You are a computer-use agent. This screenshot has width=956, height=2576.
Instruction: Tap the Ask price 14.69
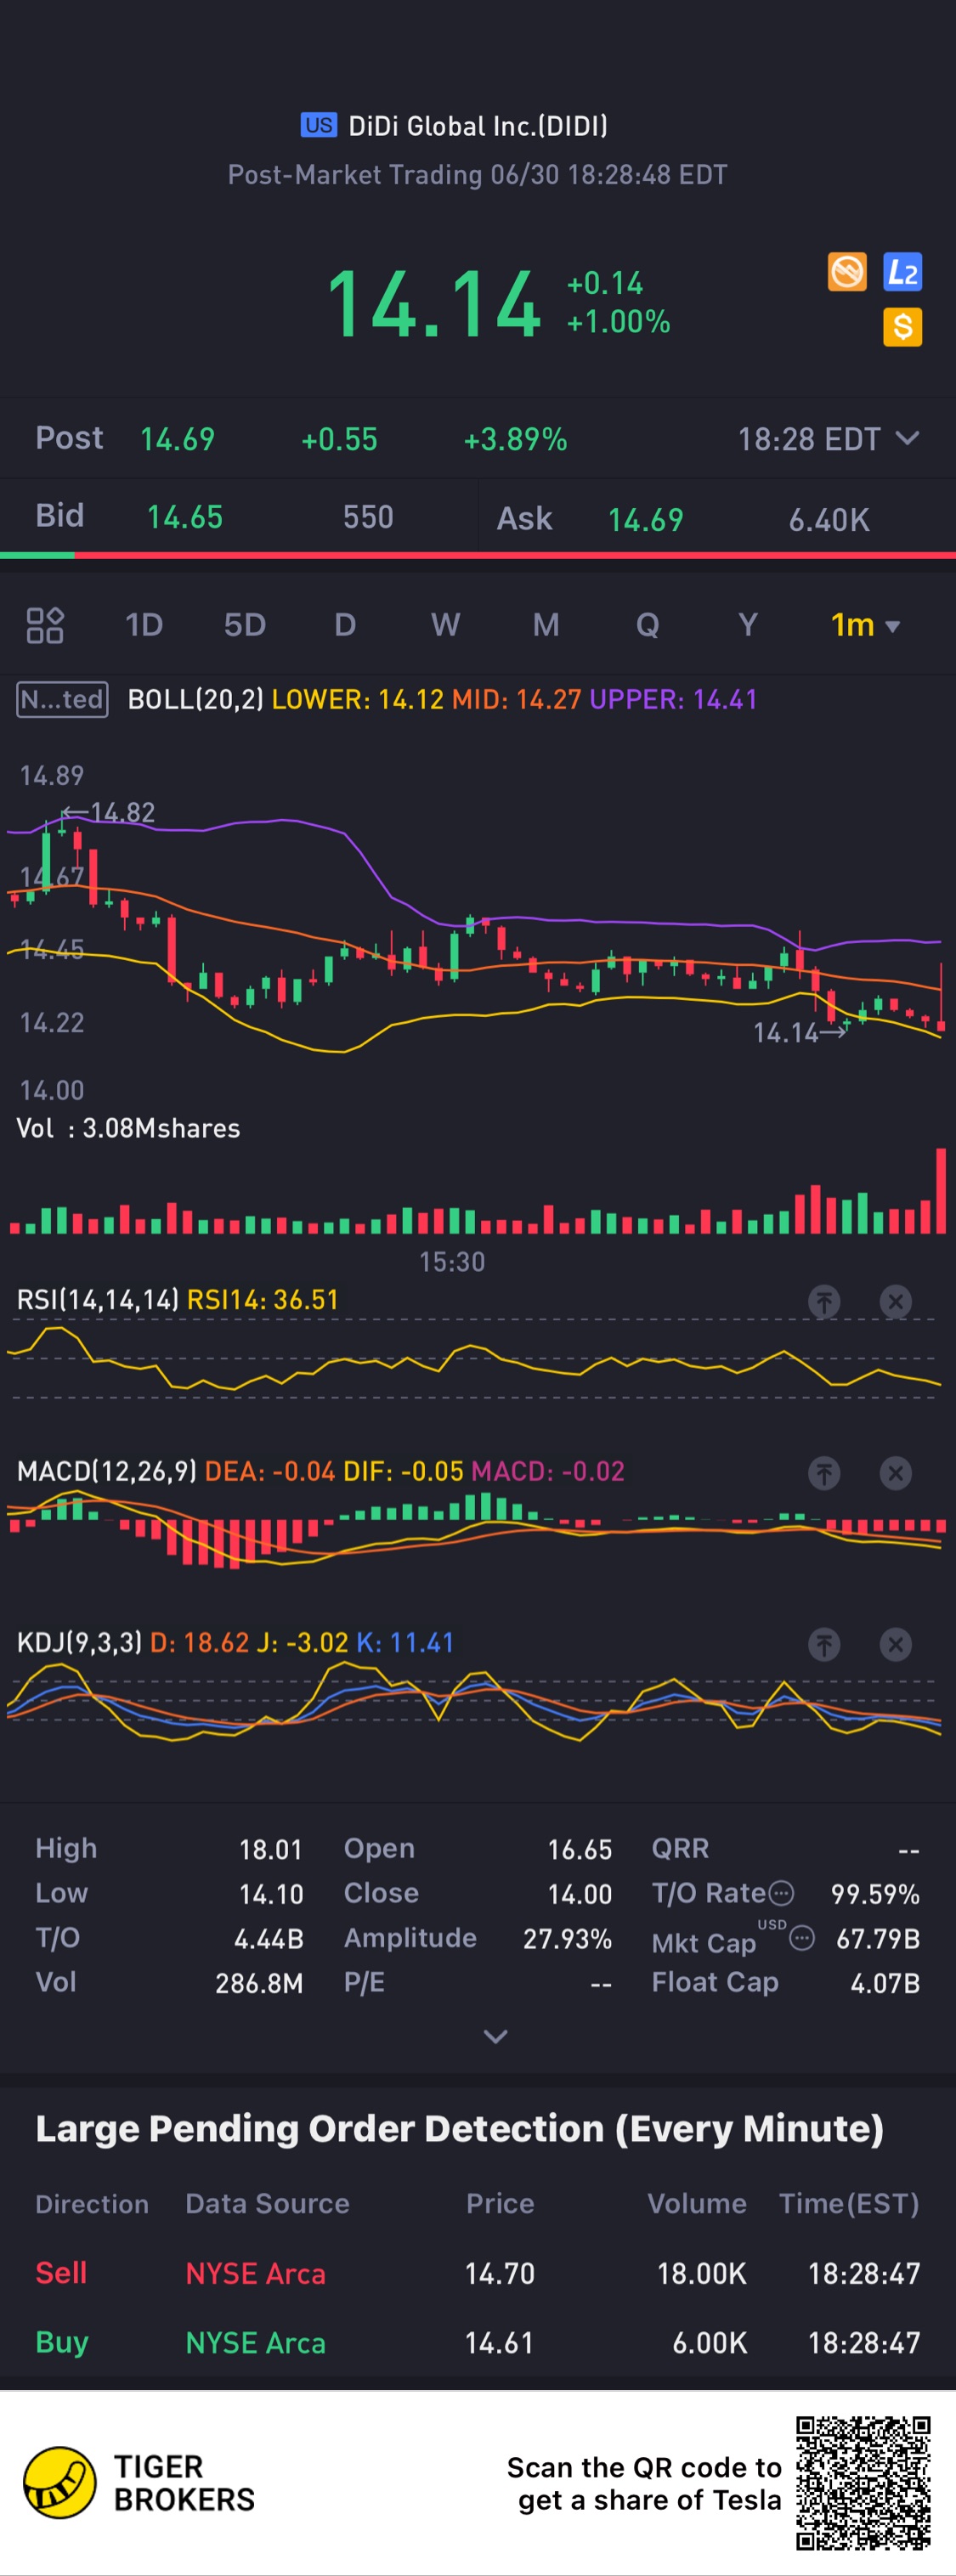click(x=646, y=519)
